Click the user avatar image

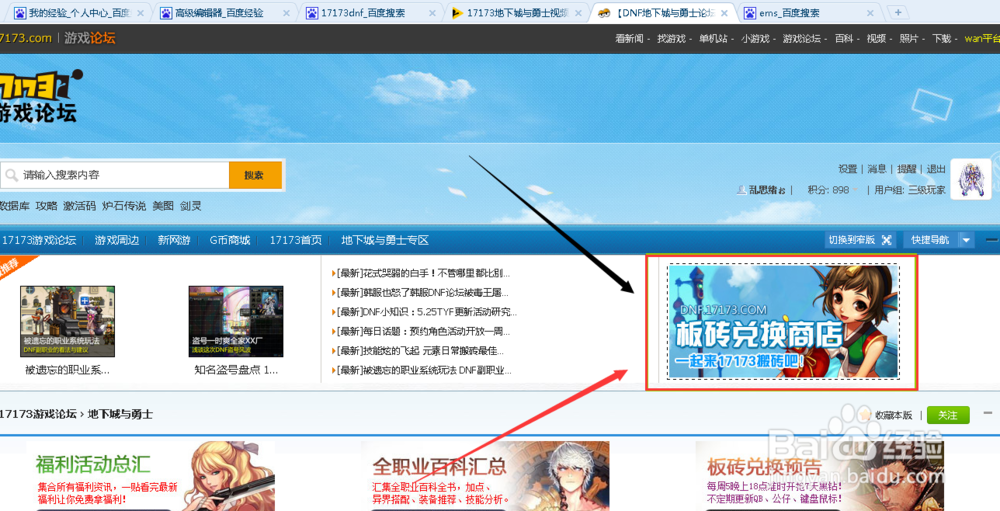pyautogui.click(x=971, y=179)
